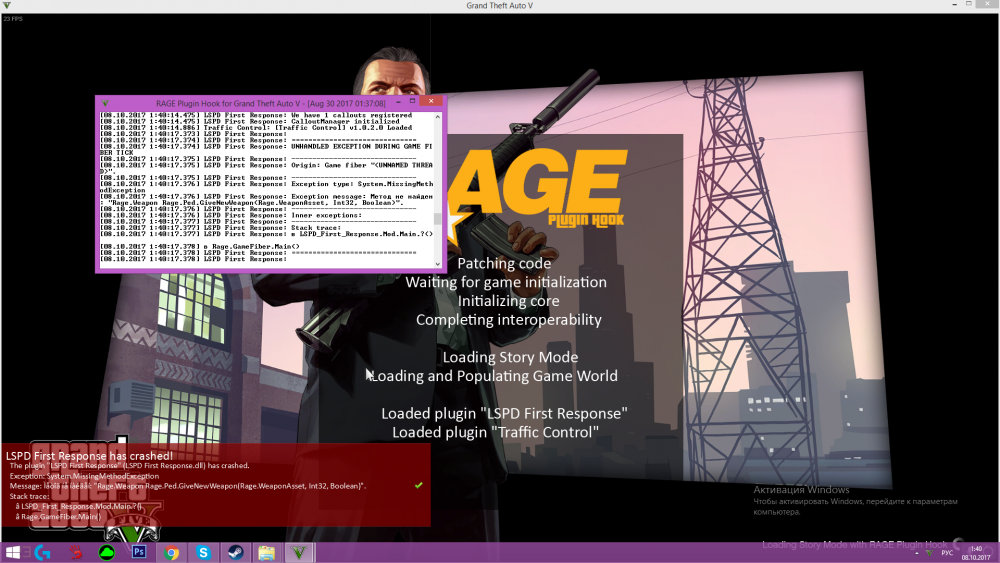
Task: Open Google Chrome from the taskbar
Action: (171, 553)
